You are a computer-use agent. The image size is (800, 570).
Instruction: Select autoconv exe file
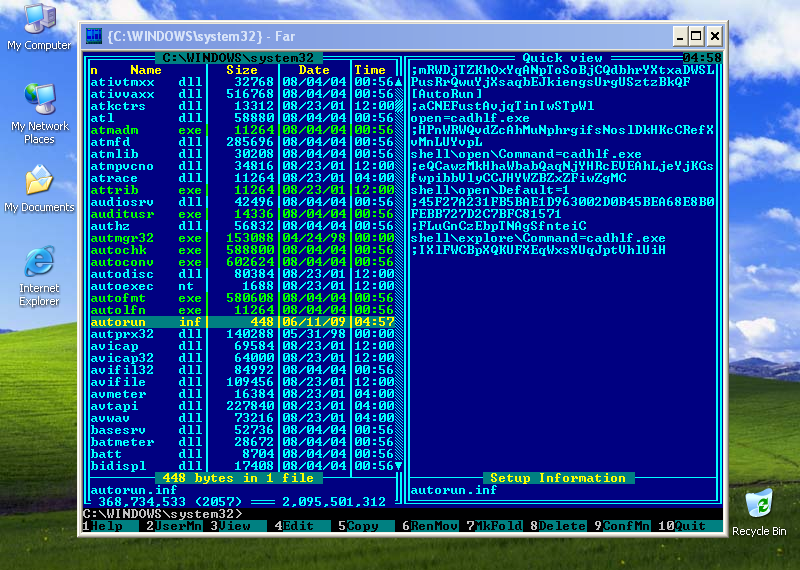pos(242,262)
